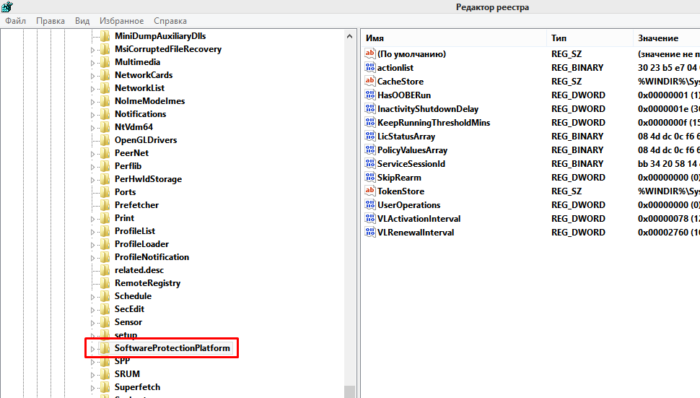Select the ProfileLoader tree key

(x=142, y=244)
